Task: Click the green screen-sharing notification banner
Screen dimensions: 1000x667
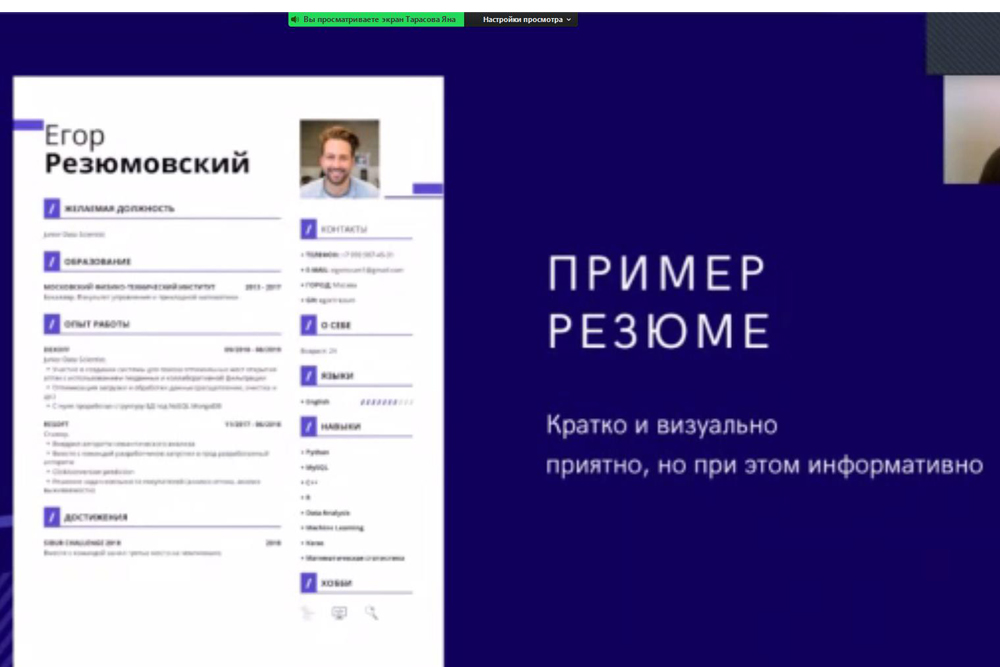Action: tap(378, 19)
